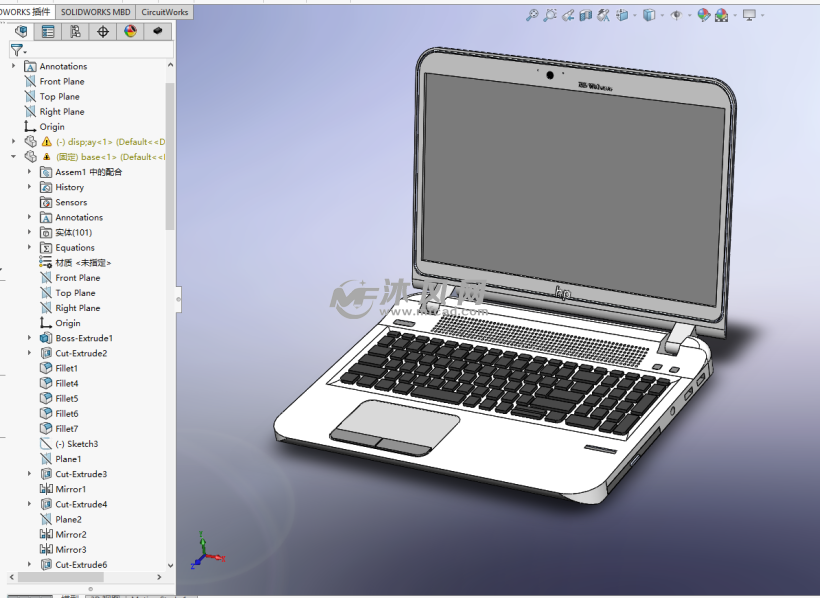Click the Zoom to Fit icon
820x598 pixels.
click(x=532, y=15)
